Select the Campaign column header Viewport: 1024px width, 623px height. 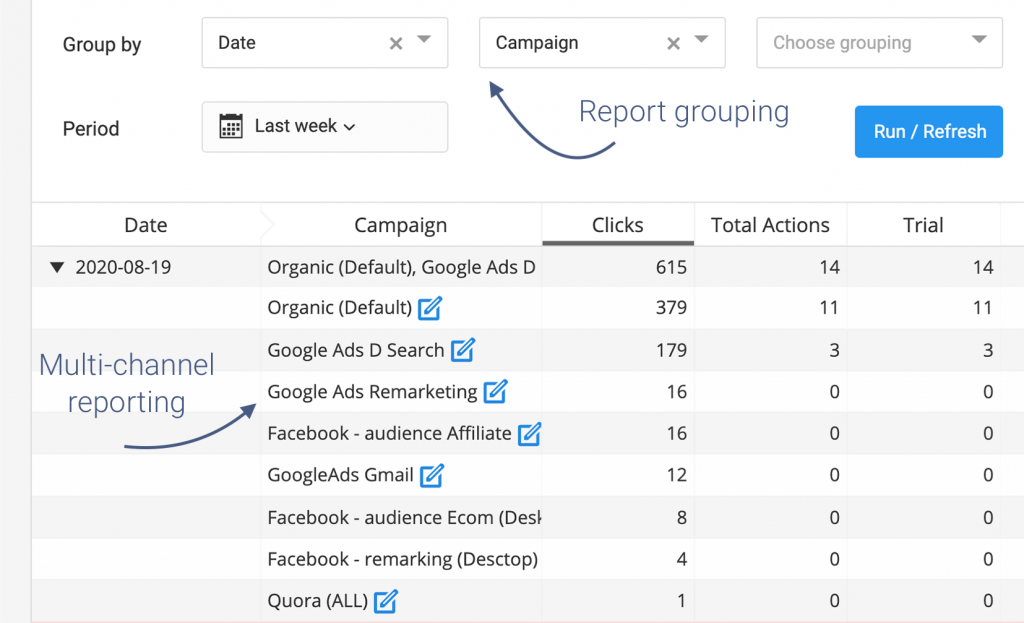(x=401, y=225)
